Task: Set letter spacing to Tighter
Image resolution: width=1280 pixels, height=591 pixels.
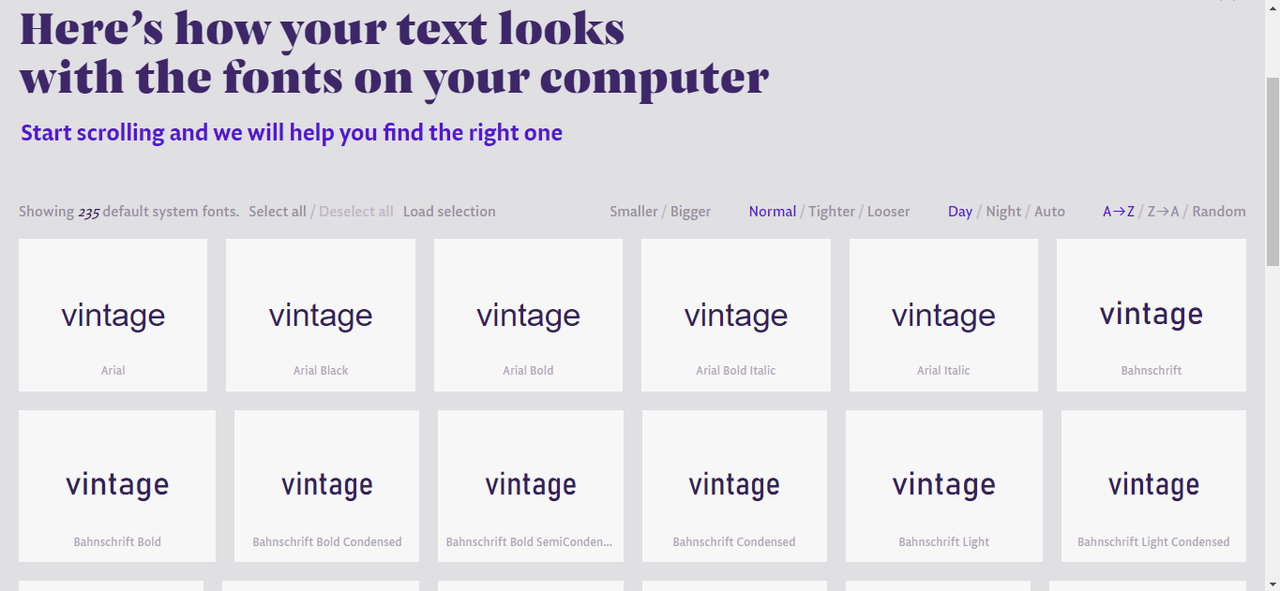Action: point(832,211)
